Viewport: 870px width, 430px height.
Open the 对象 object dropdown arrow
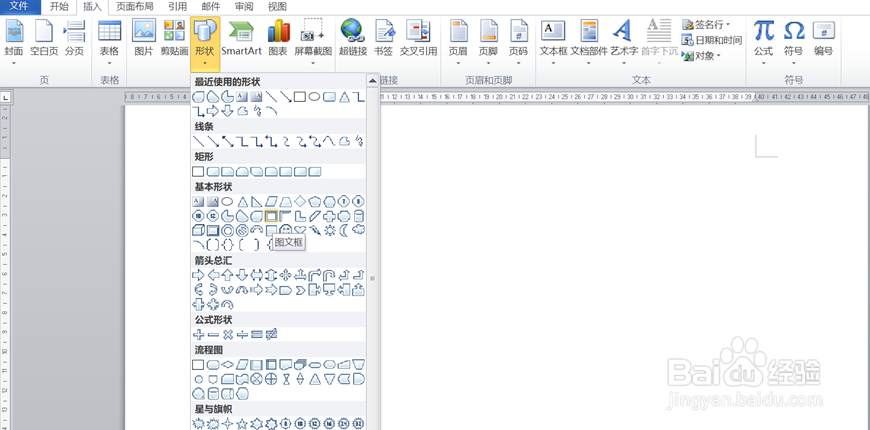tap(718, 56)
